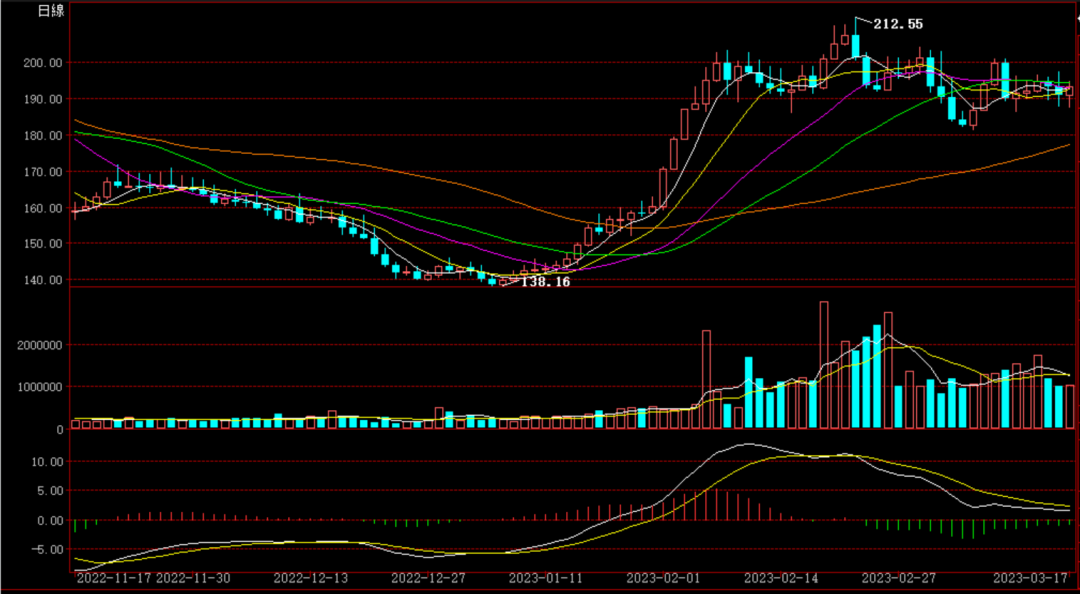Click the 170.00 price axis label
Viewport: 1080px width, 594px height.
[42, 172]
